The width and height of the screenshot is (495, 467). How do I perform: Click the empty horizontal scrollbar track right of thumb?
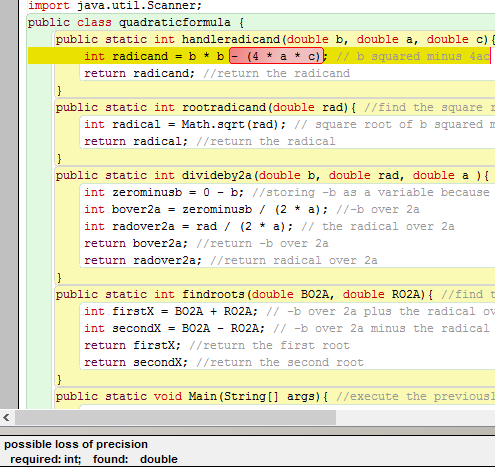tap(415, 417)
